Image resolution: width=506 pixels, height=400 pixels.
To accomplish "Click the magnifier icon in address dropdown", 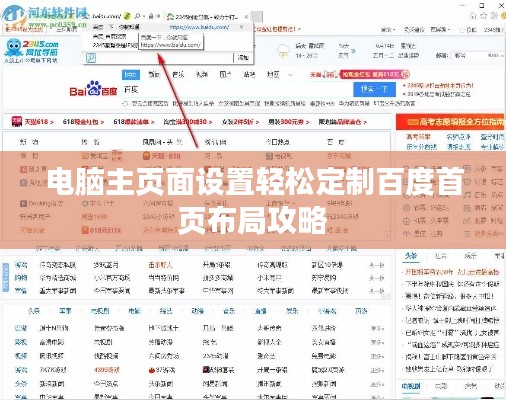I will (x=91, y=58).
